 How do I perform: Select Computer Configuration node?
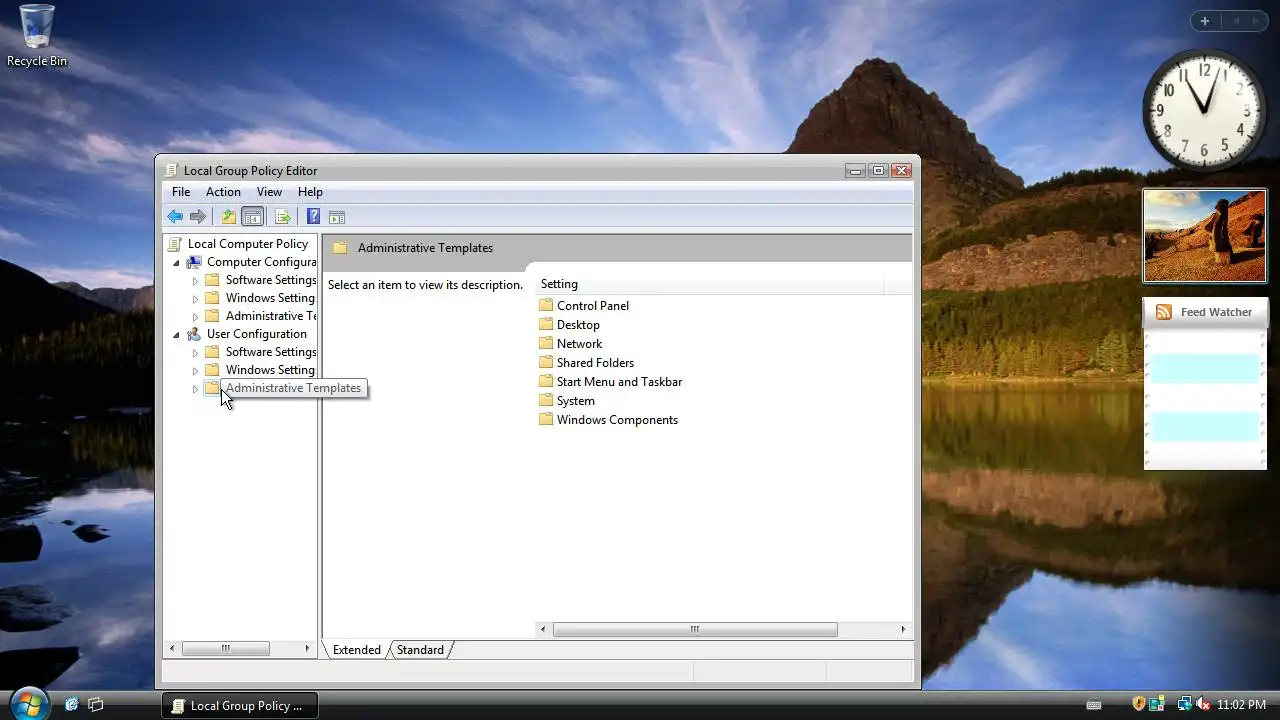[261, 262]
